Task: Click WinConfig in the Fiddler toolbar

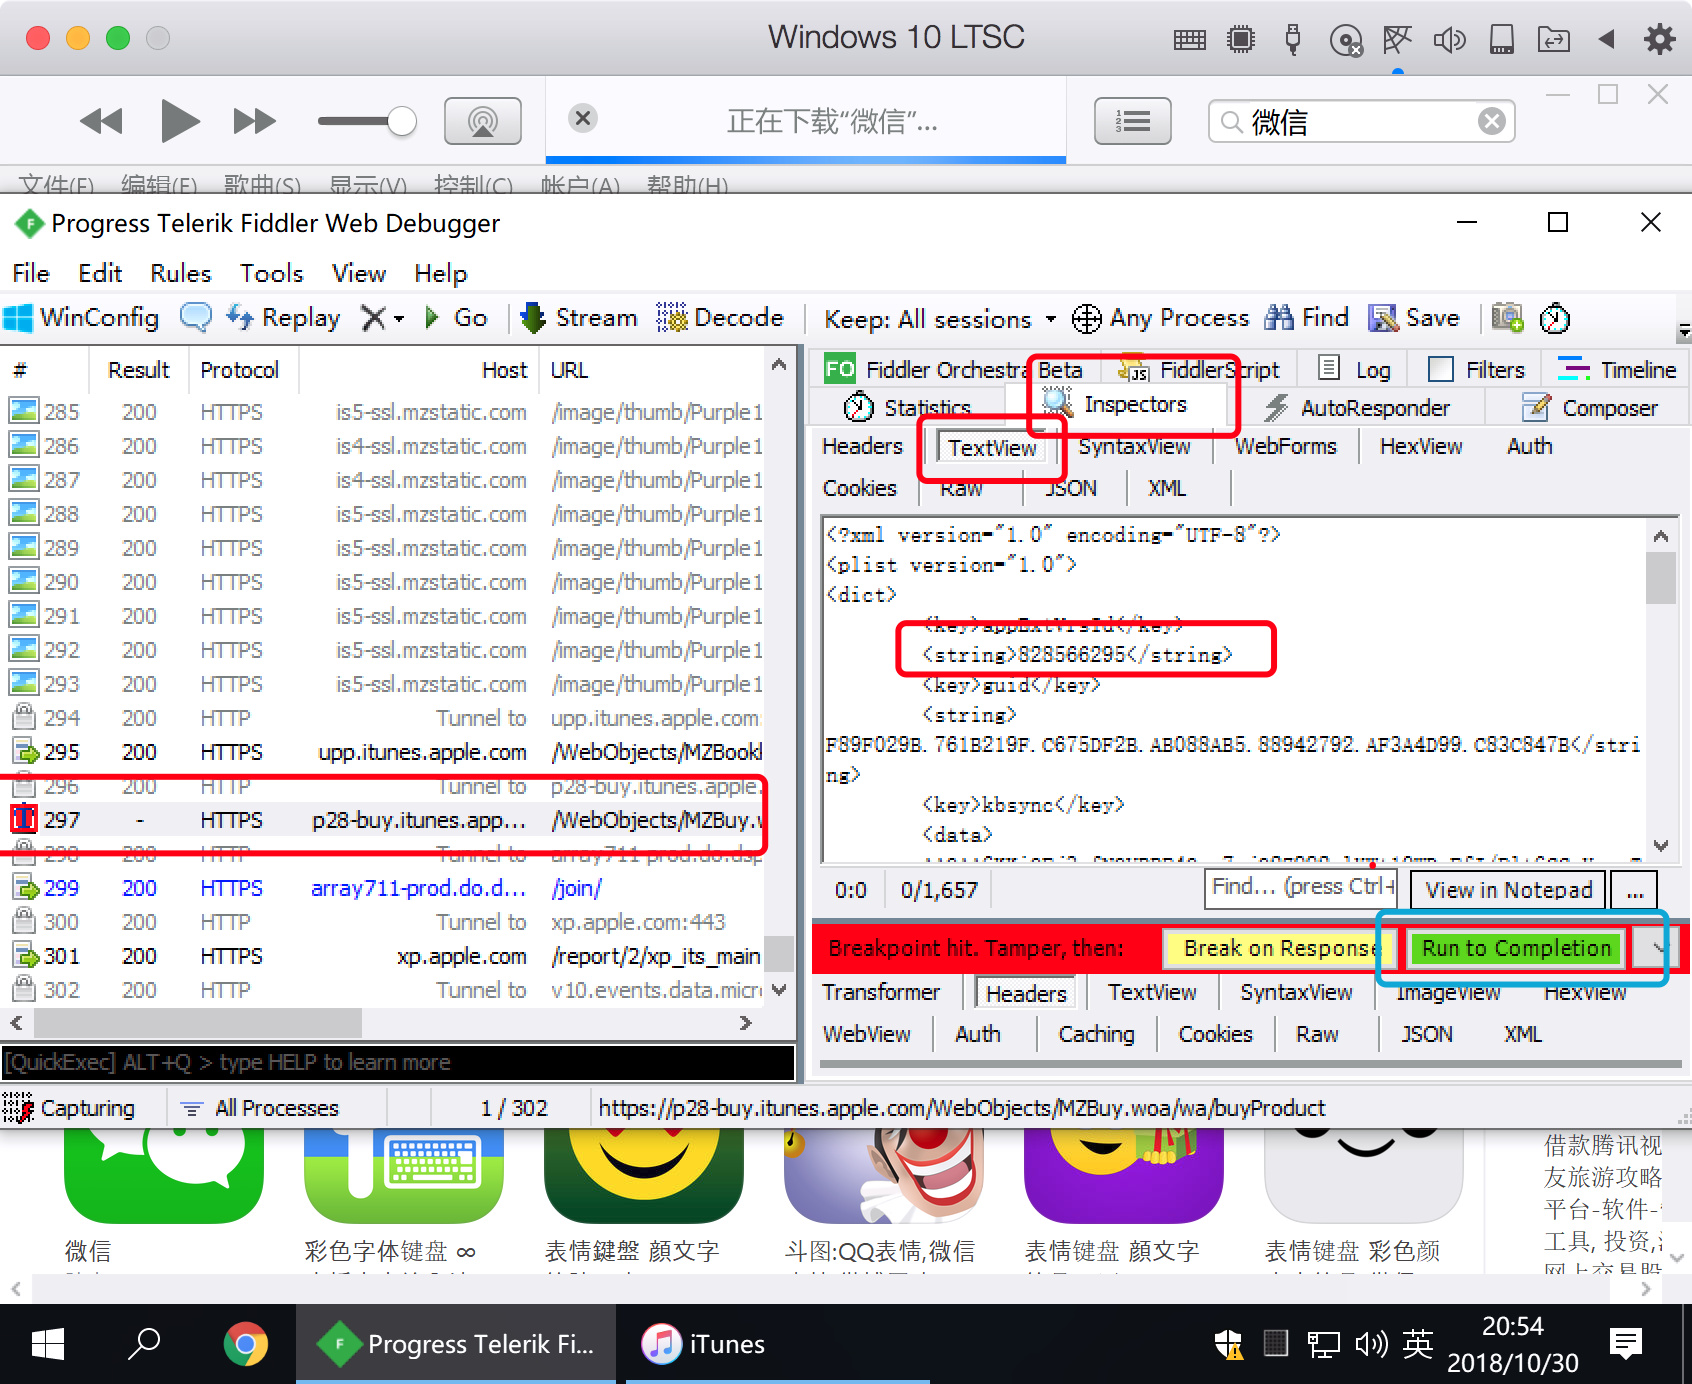Action: point(82,318)
